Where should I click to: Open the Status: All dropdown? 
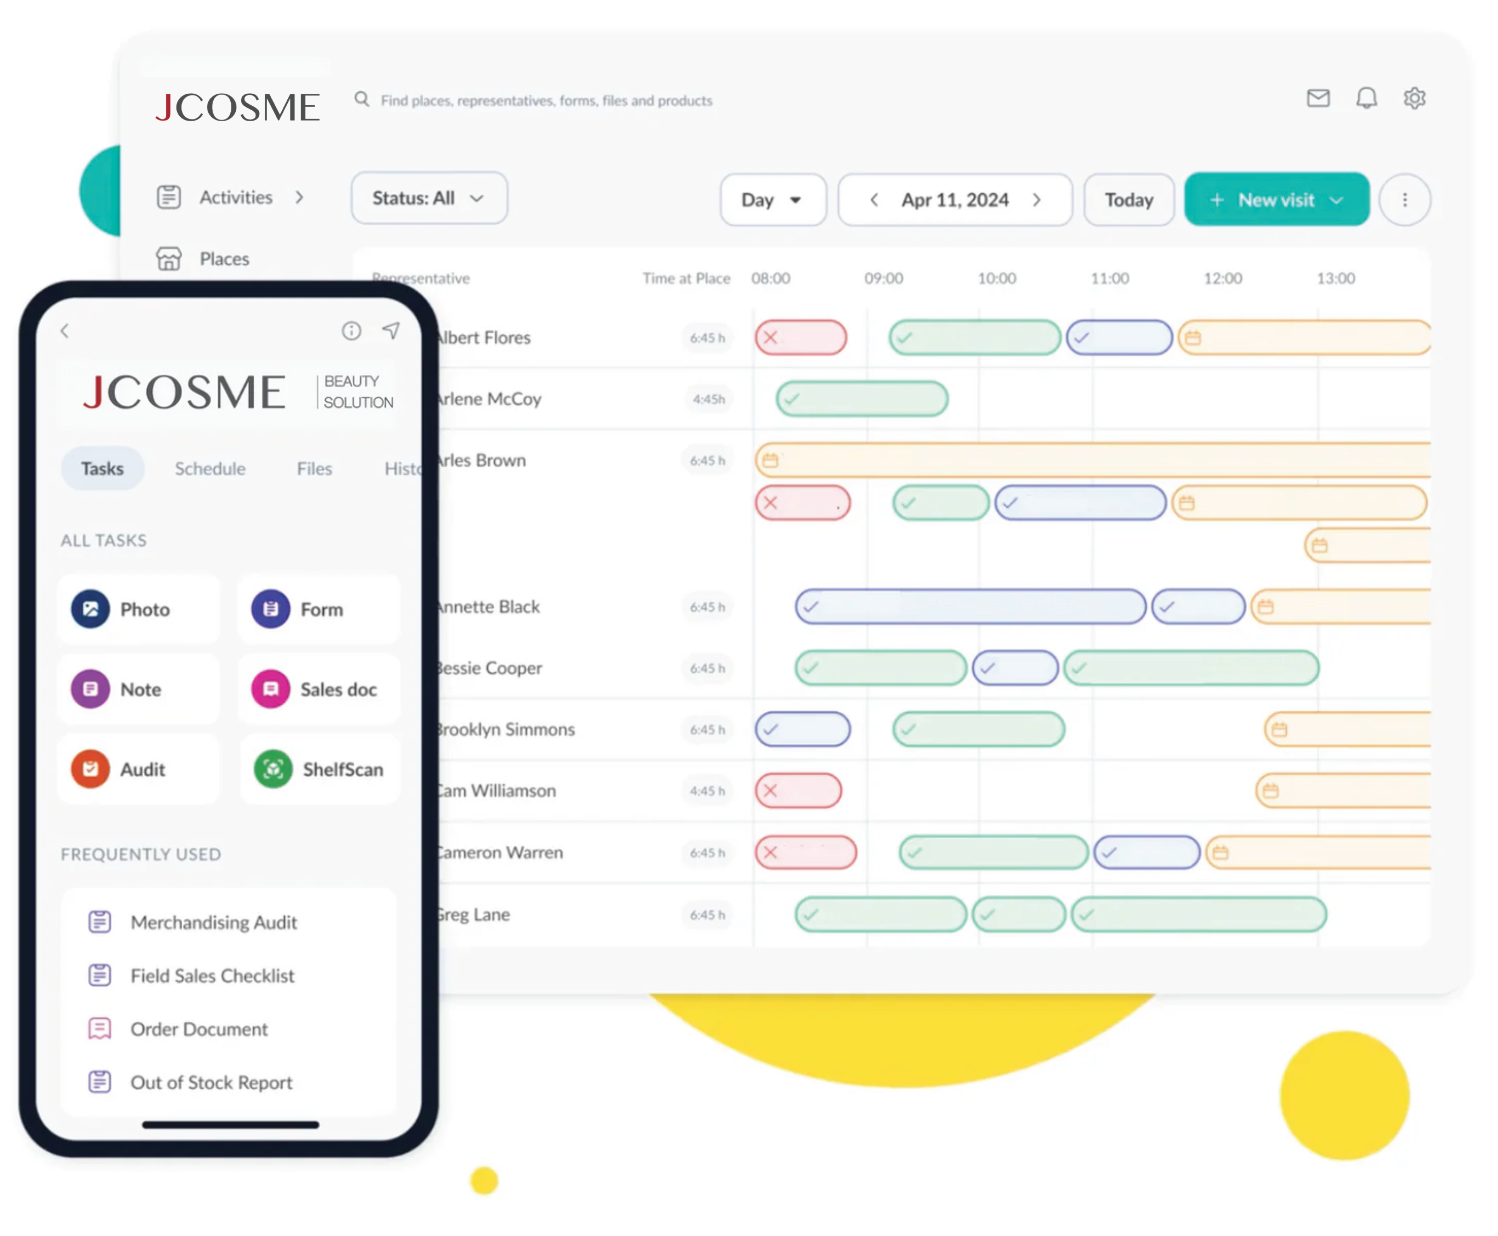click(x=429, y=198)
